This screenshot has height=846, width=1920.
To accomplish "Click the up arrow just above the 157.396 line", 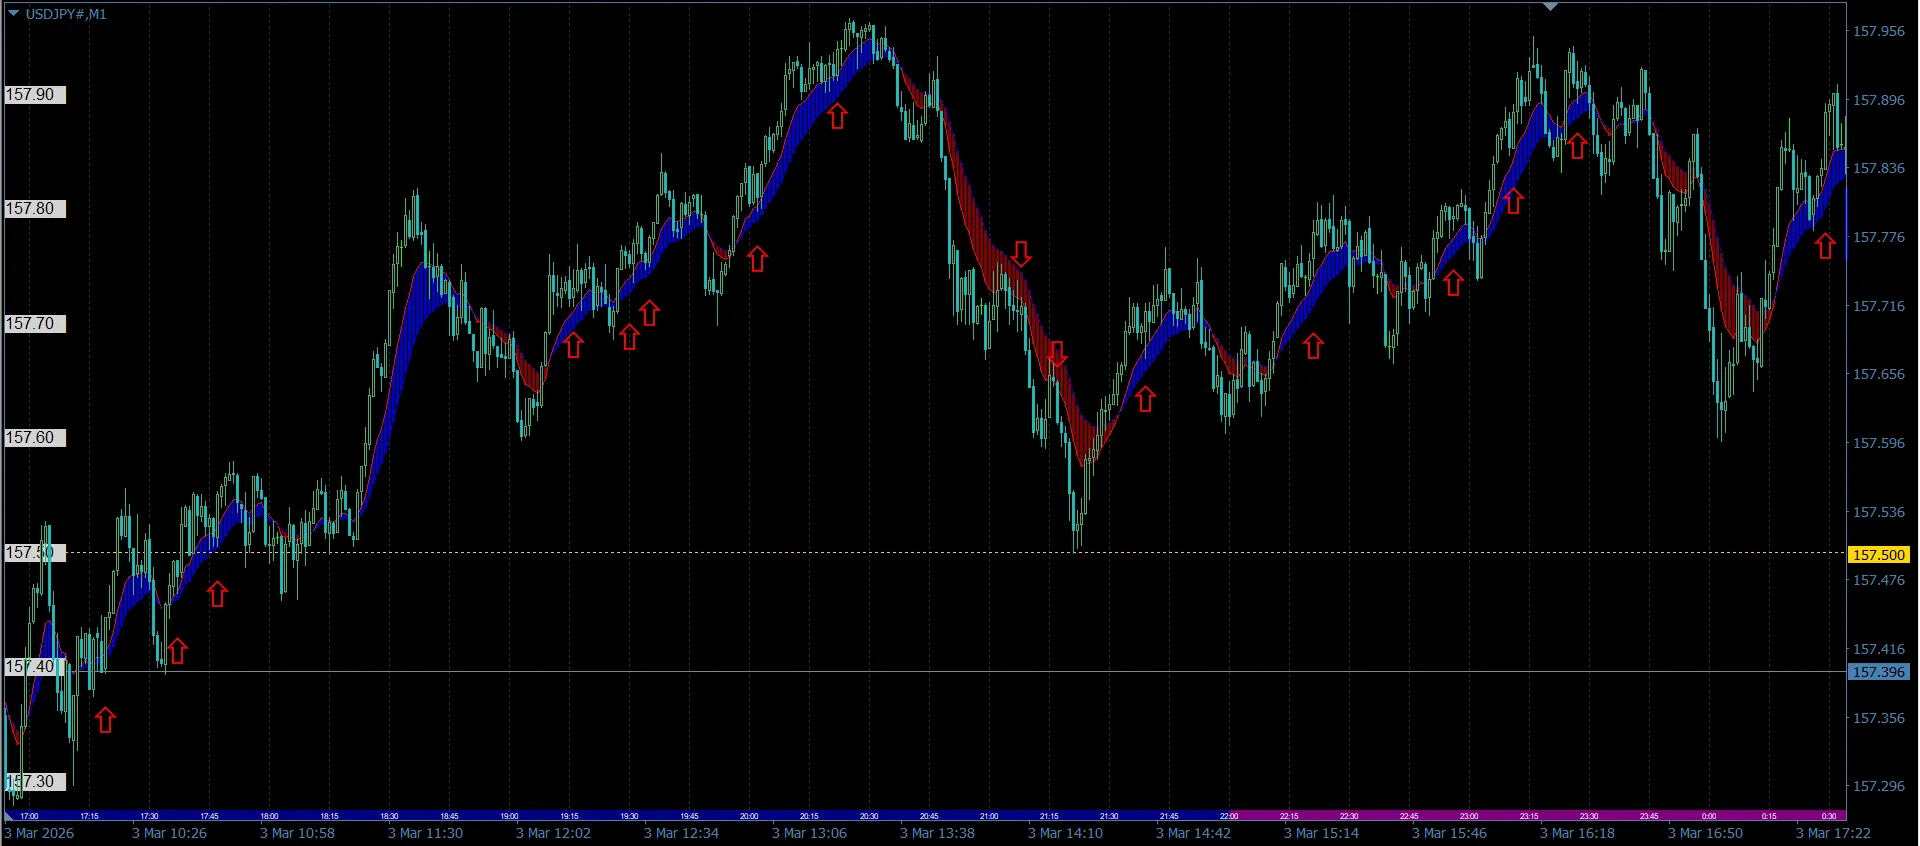I will [177, 651].
